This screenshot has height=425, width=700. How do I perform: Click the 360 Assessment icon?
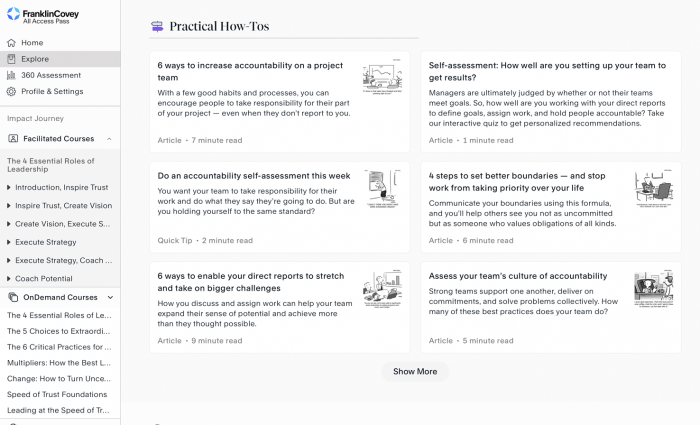(x=11, y=75)
